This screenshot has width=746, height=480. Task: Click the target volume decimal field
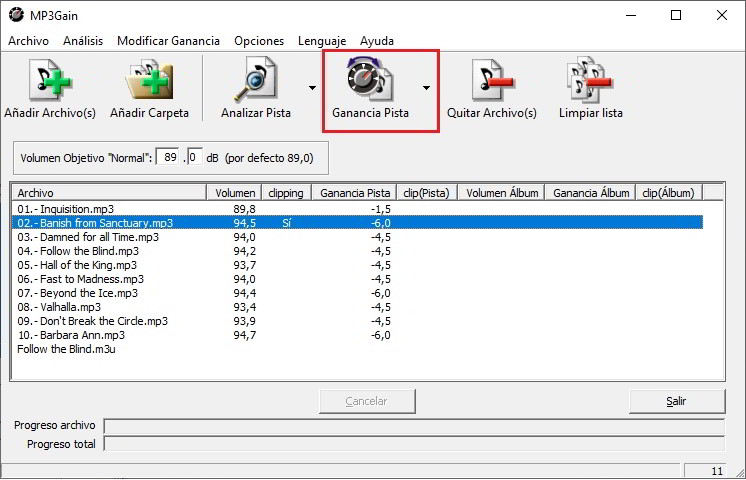193,157
